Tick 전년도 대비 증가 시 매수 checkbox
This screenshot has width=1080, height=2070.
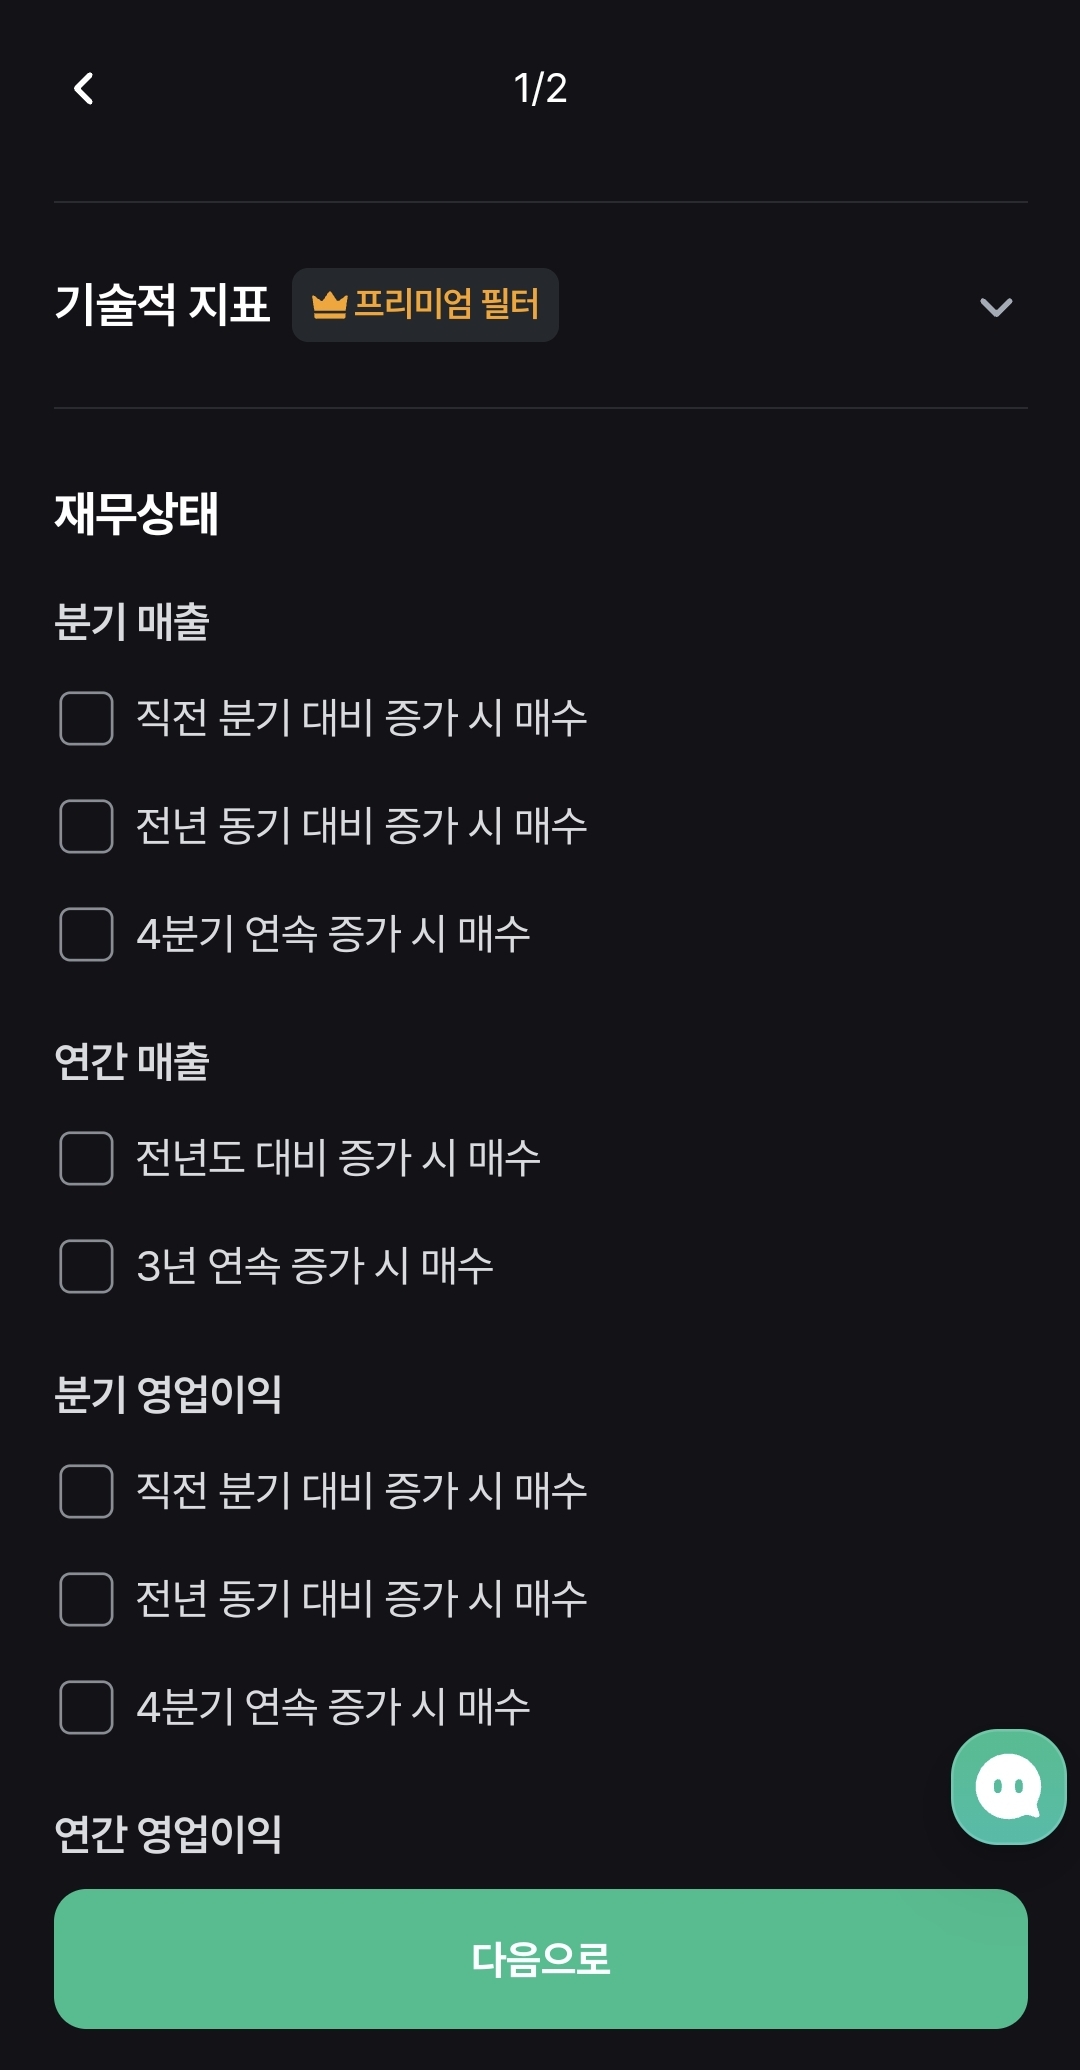[86, 1158]
